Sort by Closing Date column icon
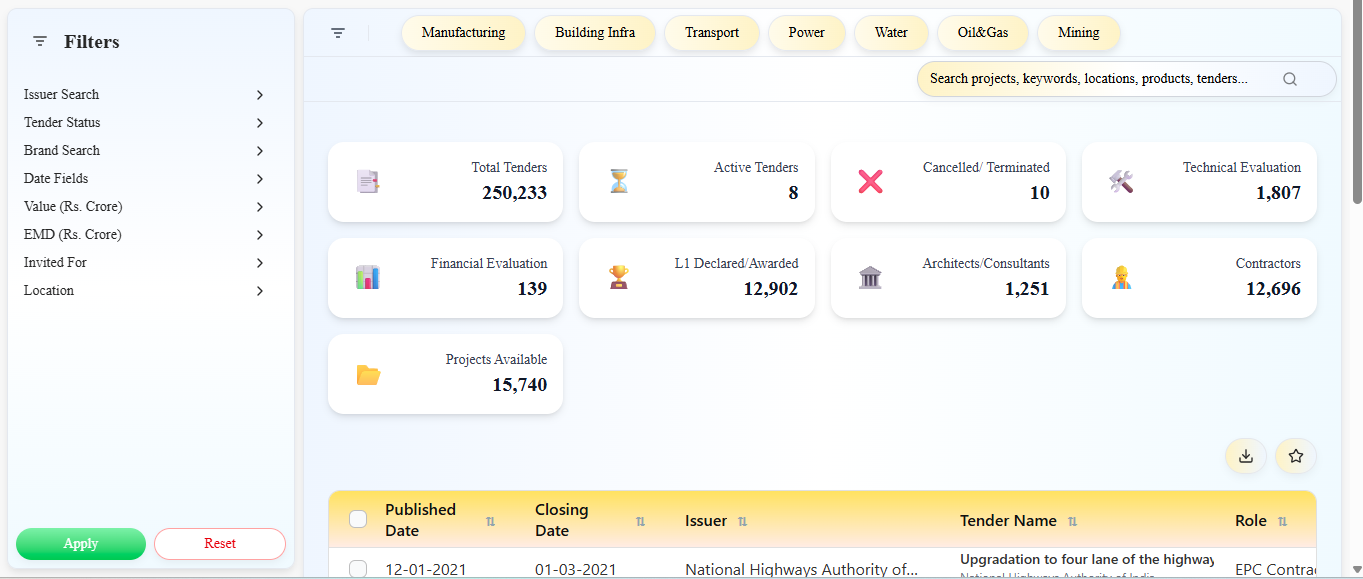This screenshot has height=579, width=1363. tap(640, 521)
